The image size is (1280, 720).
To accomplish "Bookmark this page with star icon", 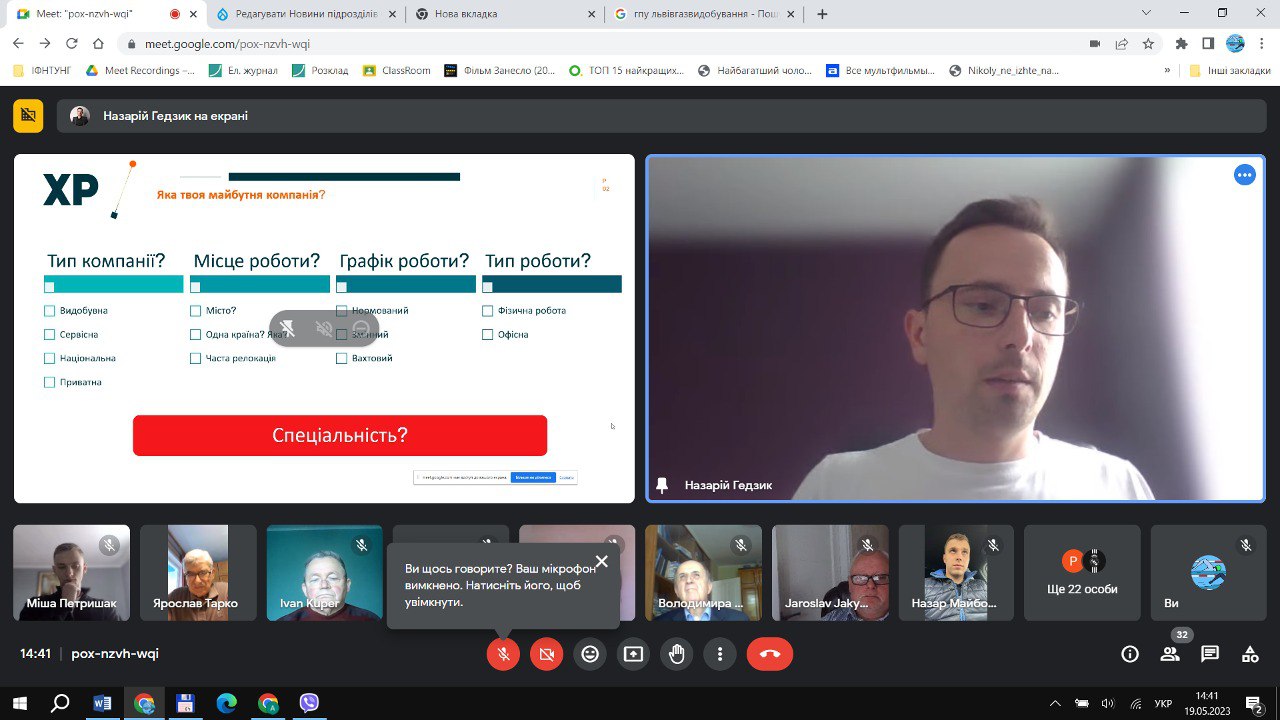I will point(1149,44).
